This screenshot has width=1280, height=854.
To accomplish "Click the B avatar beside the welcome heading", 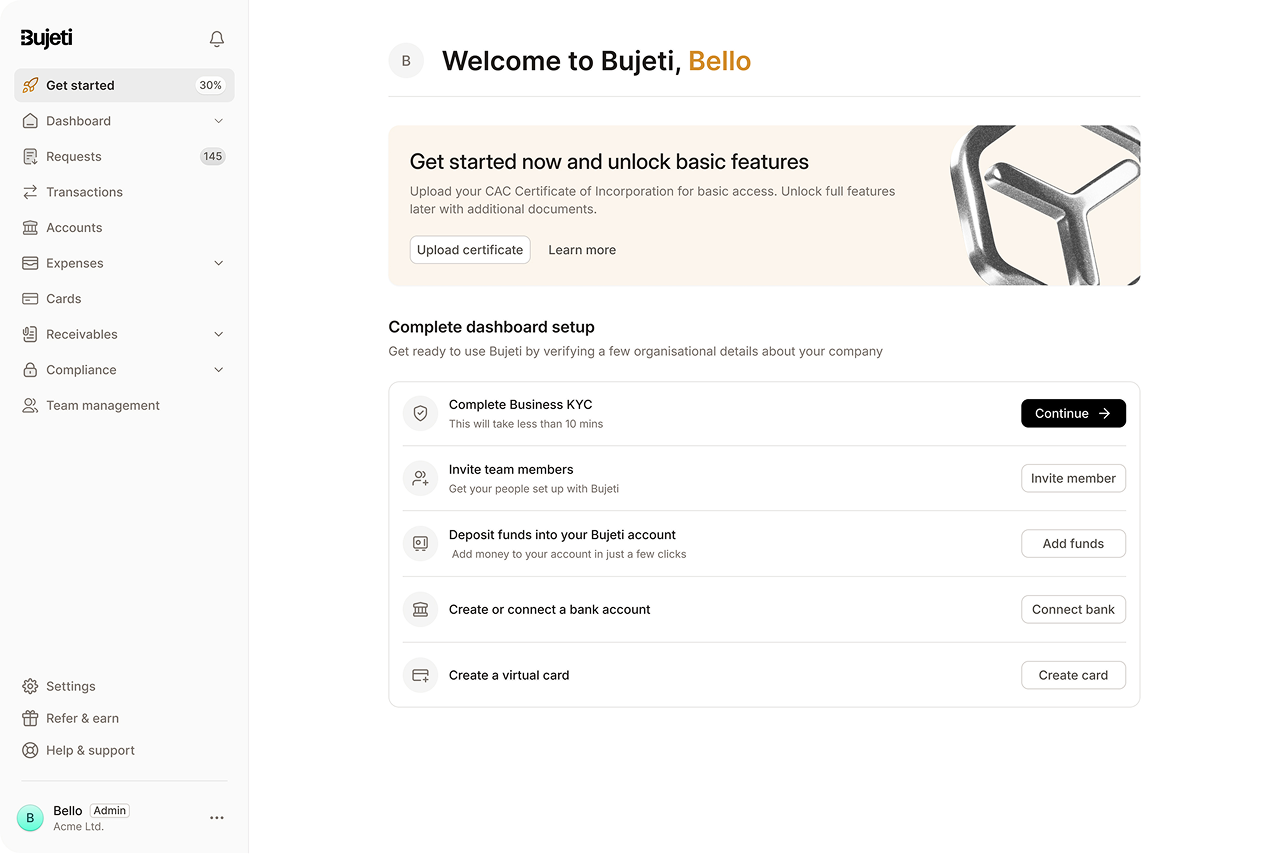I will pyautogui.click(x=406, y=61).
